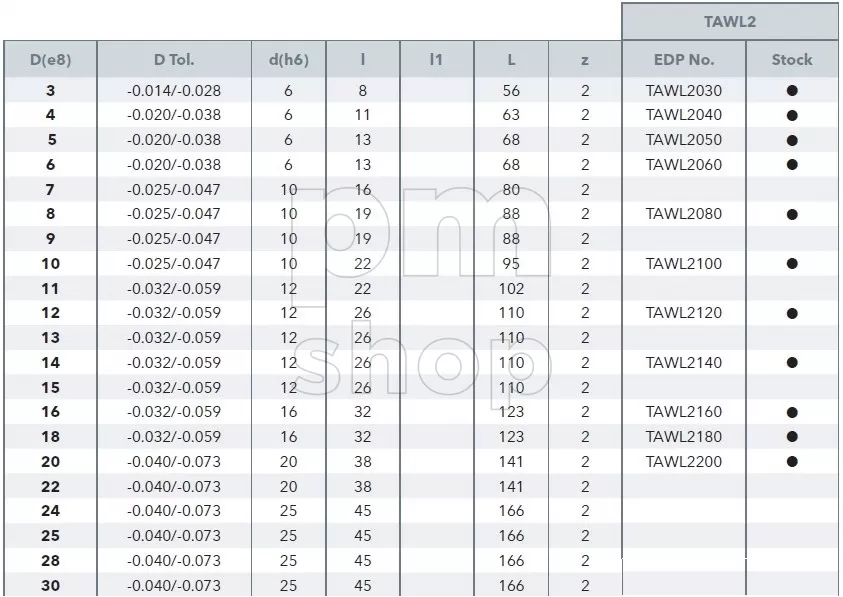Click the stock dot for TAWL2120

click(791, 313)
